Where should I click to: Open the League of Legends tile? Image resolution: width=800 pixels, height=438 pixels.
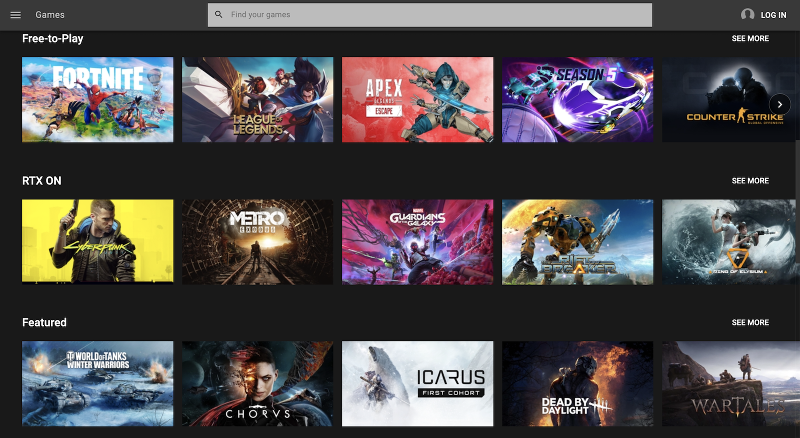[258, 100]
